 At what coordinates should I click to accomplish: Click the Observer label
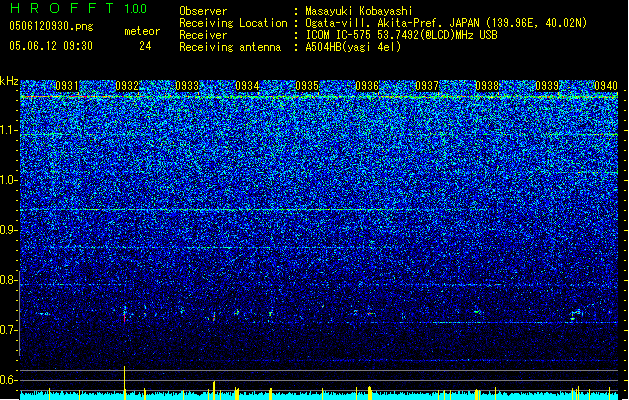click(x=203, y=11)
